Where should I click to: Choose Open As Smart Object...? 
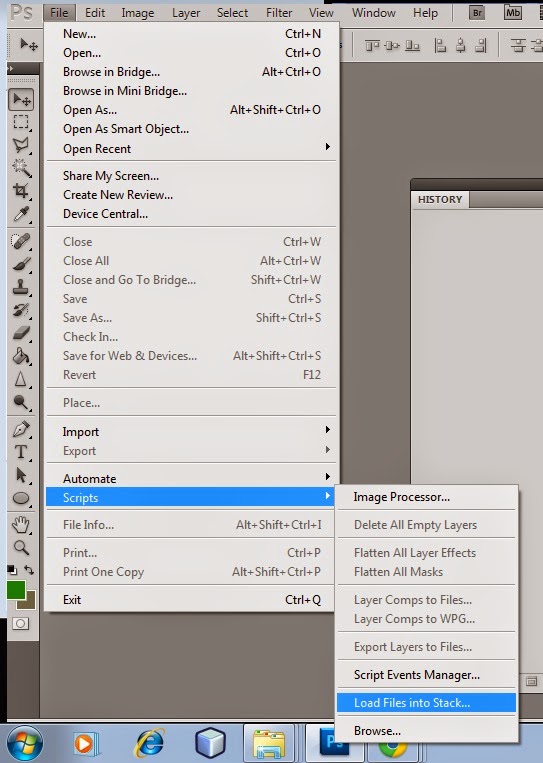[191, 128]
